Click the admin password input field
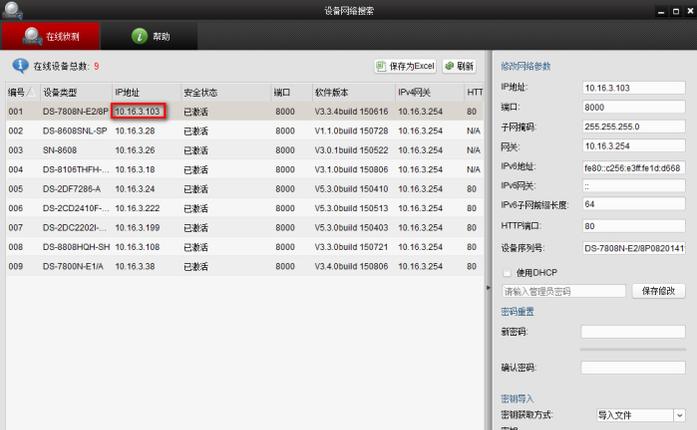Image resolution: width=697 pixels, height=430 pixels. click(x=564, y=291)
